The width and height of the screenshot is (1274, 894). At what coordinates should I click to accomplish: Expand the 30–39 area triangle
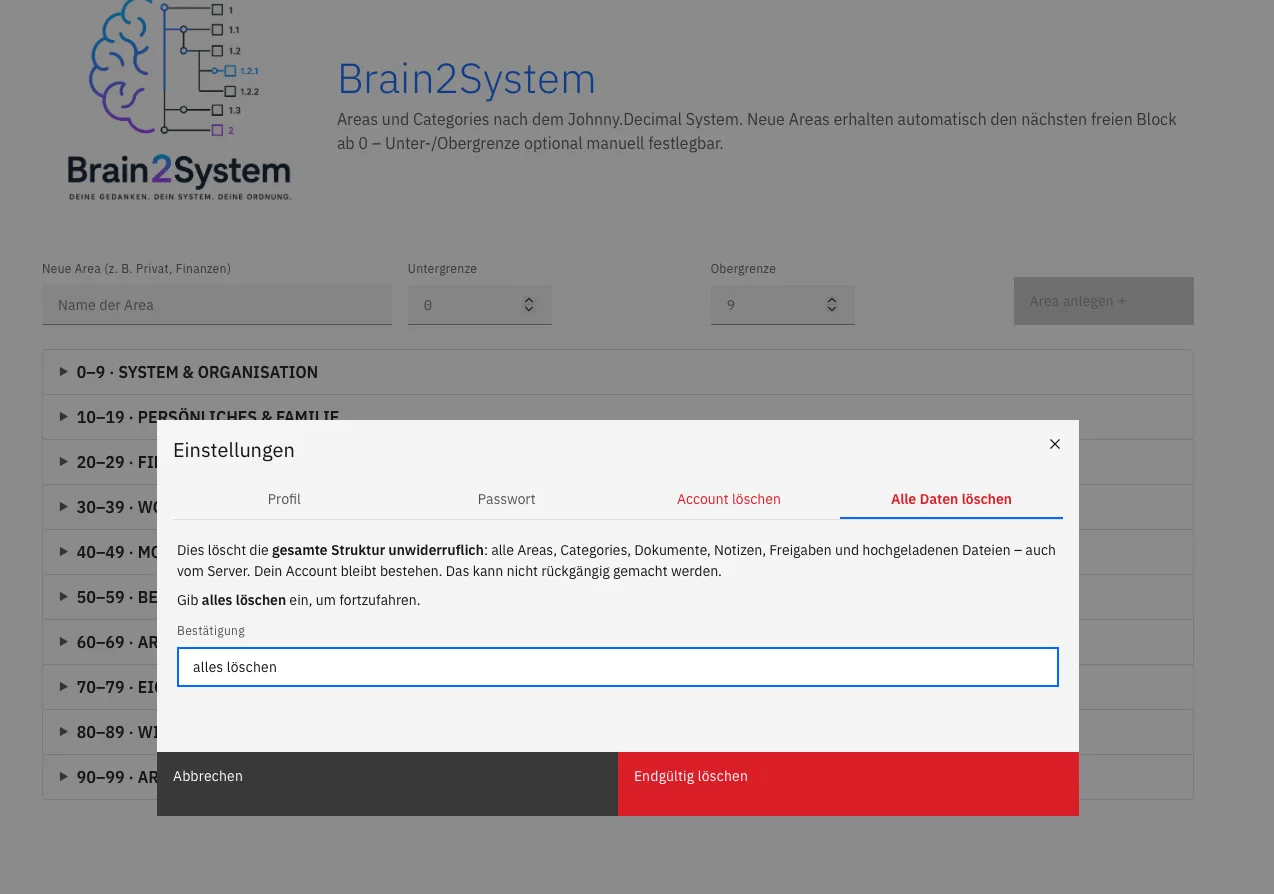click(x=64, y=507)
